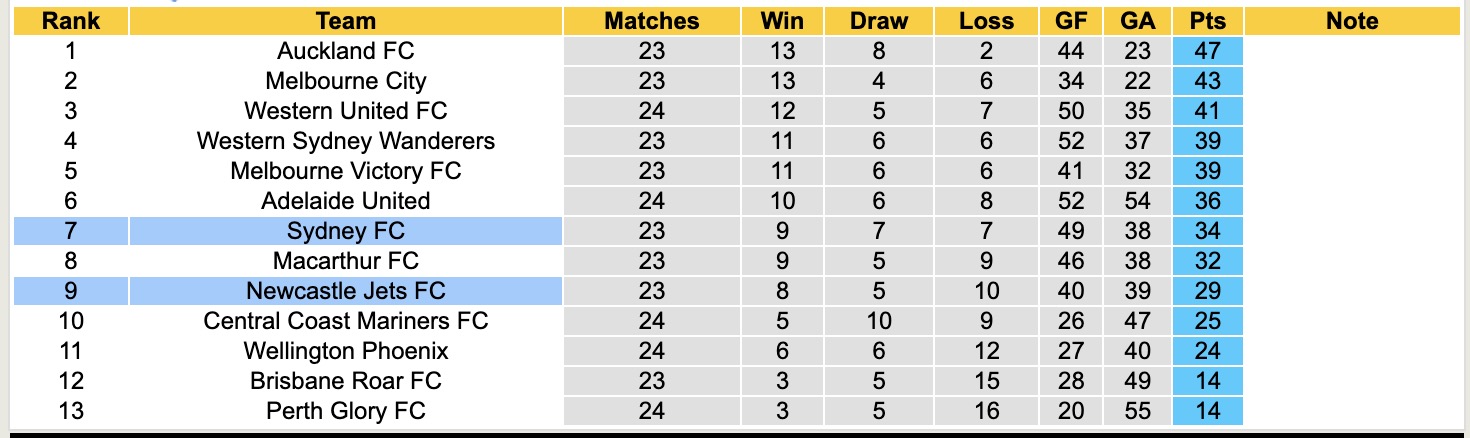1470x438 pixels.
Task: Select the Note column header
Action: pos(1351,21)
